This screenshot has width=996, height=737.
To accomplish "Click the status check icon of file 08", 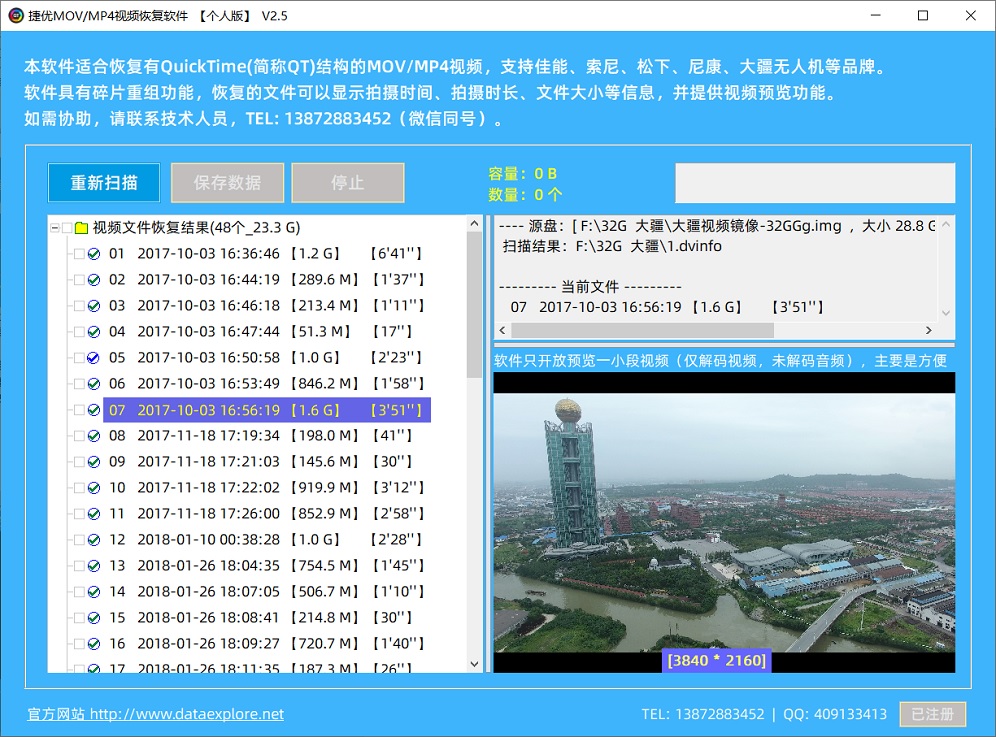I will [94, 436].
